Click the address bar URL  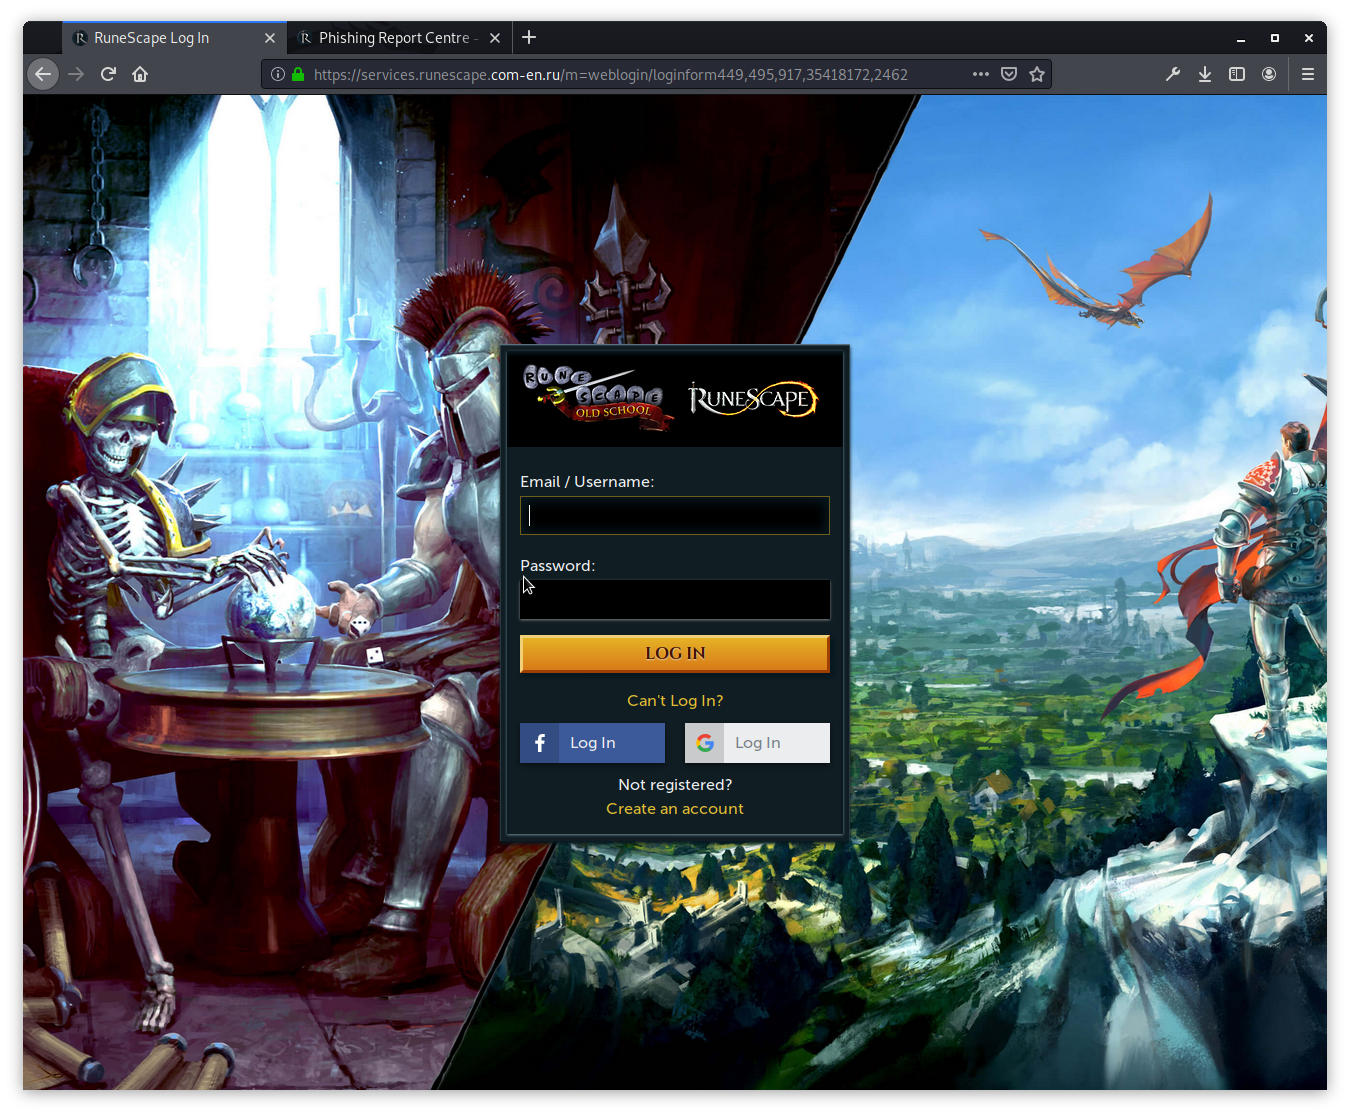pos(610,74)
